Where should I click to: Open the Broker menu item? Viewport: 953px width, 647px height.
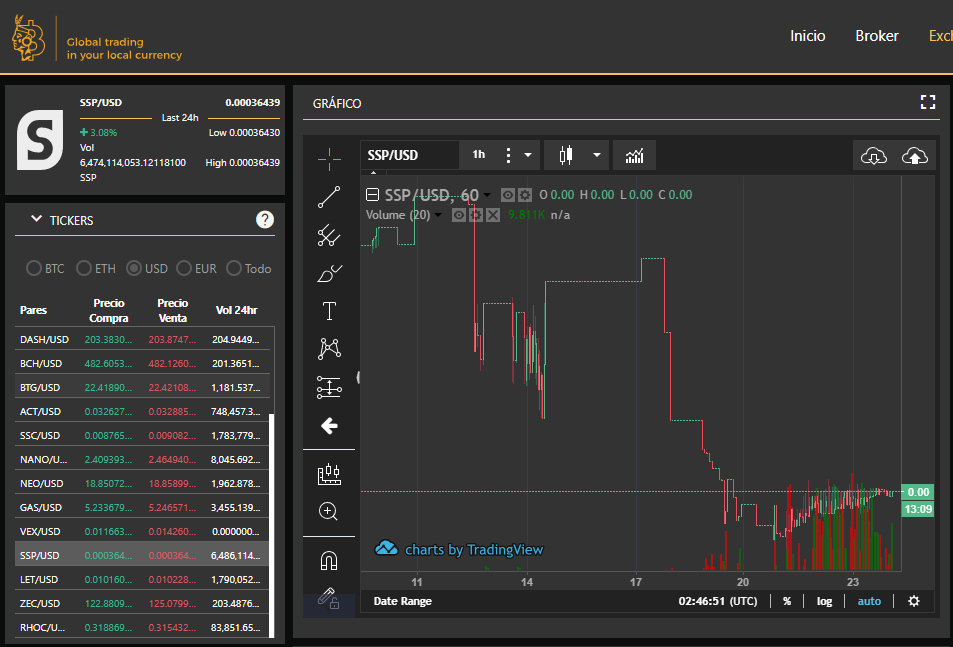876,36
